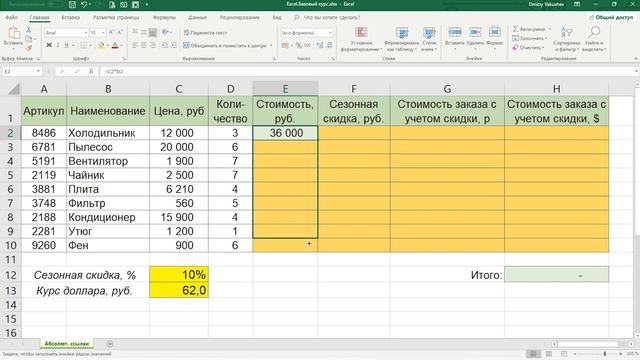Click the Copy icon in clipboard group
The height and width of the screenshot is (360, 640).
pos(29,39)
